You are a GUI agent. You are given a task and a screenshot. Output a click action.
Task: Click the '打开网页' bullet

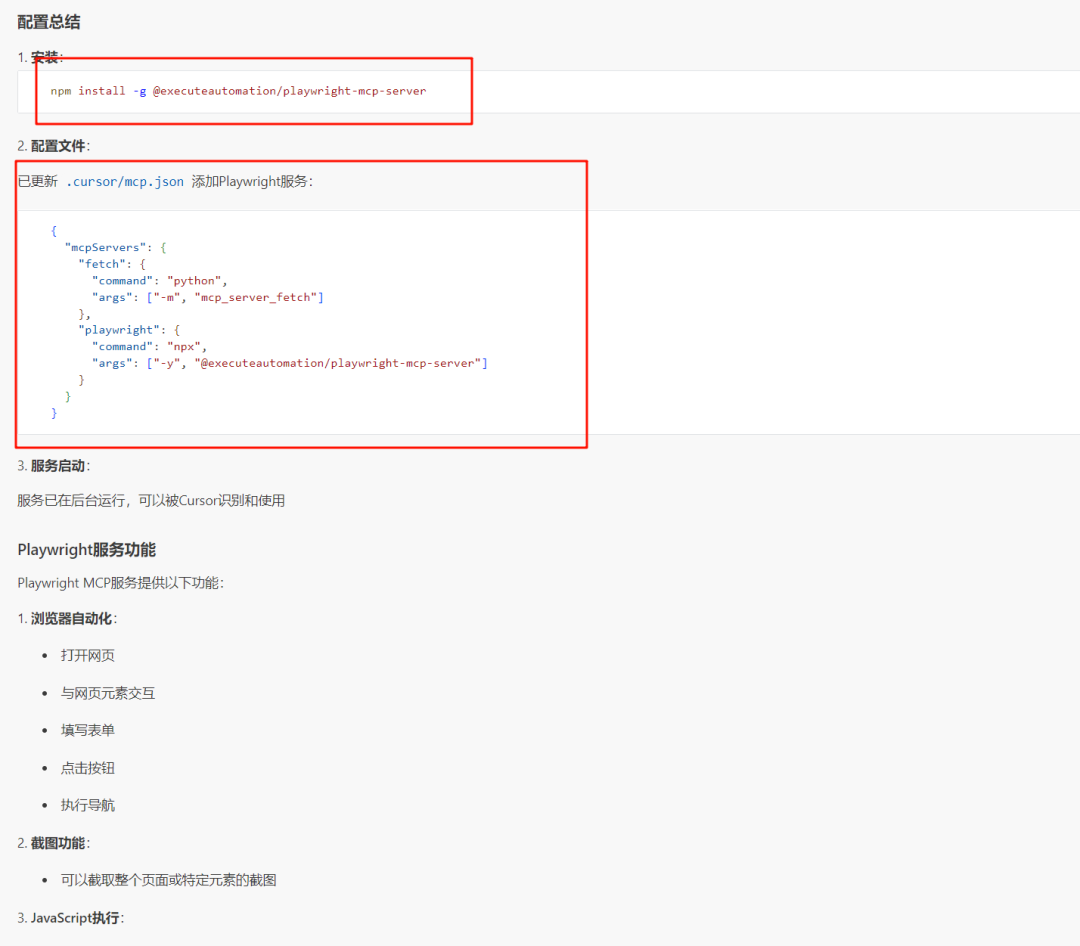pyautogui.click(x=87, y=655)
